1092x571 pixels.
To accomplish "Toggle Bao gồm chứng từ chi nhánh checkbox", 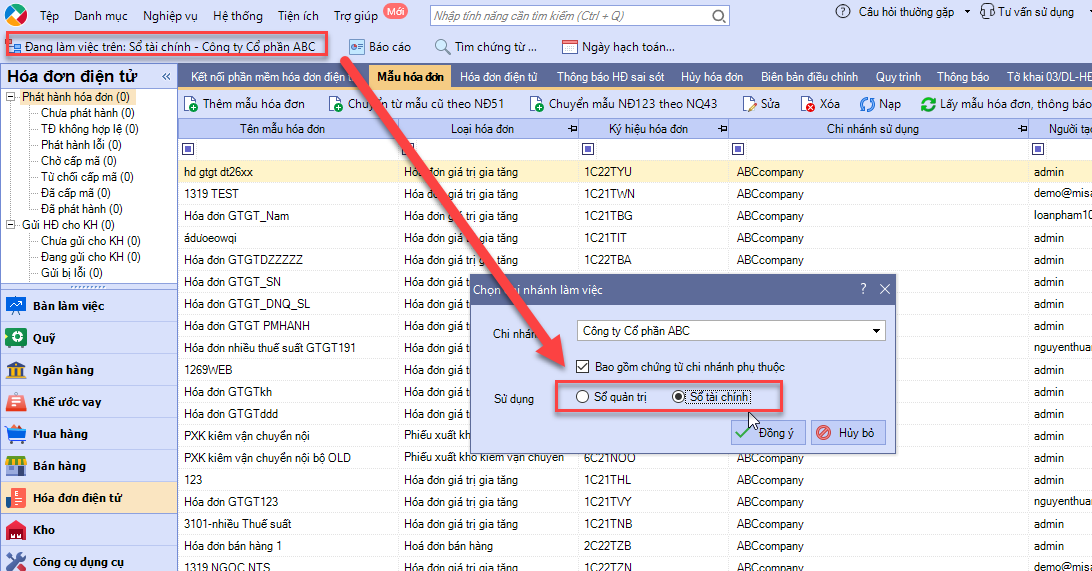I will pos(583,366).
